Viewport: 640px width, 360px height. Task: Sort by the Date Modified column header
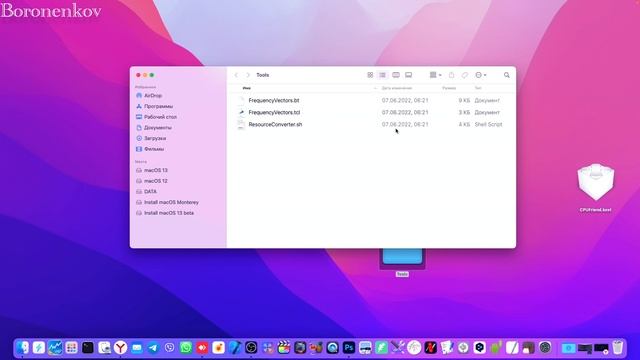(x=397, y=88)
